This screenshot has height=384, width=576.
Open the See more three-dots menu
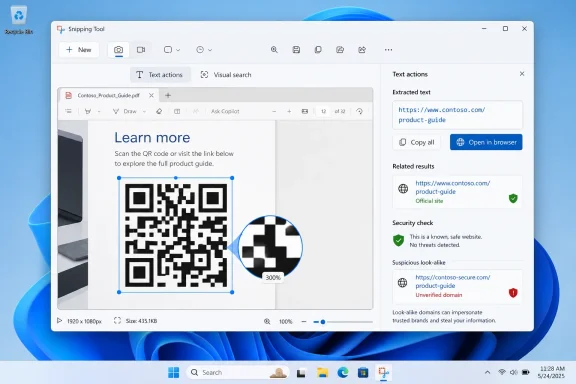(388, 50)
